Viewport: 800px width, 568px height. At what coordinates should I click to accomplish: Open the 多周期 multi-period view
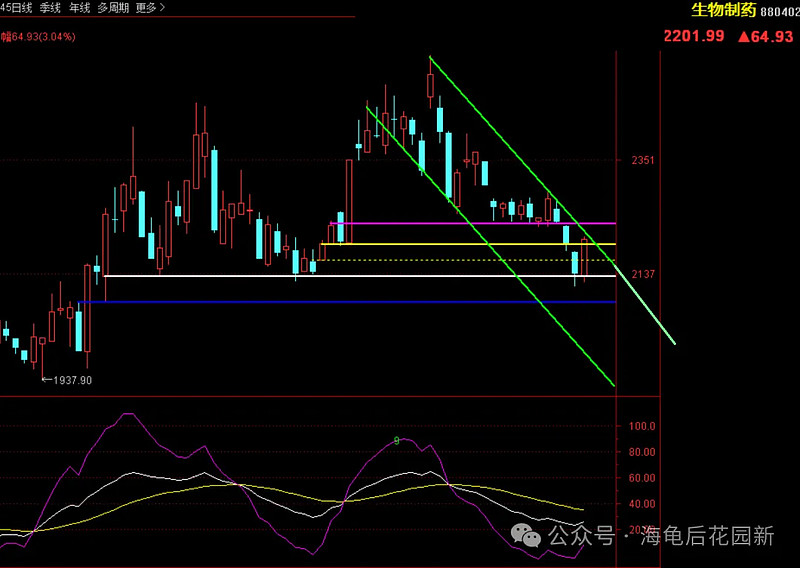click(x=113, y=8)
